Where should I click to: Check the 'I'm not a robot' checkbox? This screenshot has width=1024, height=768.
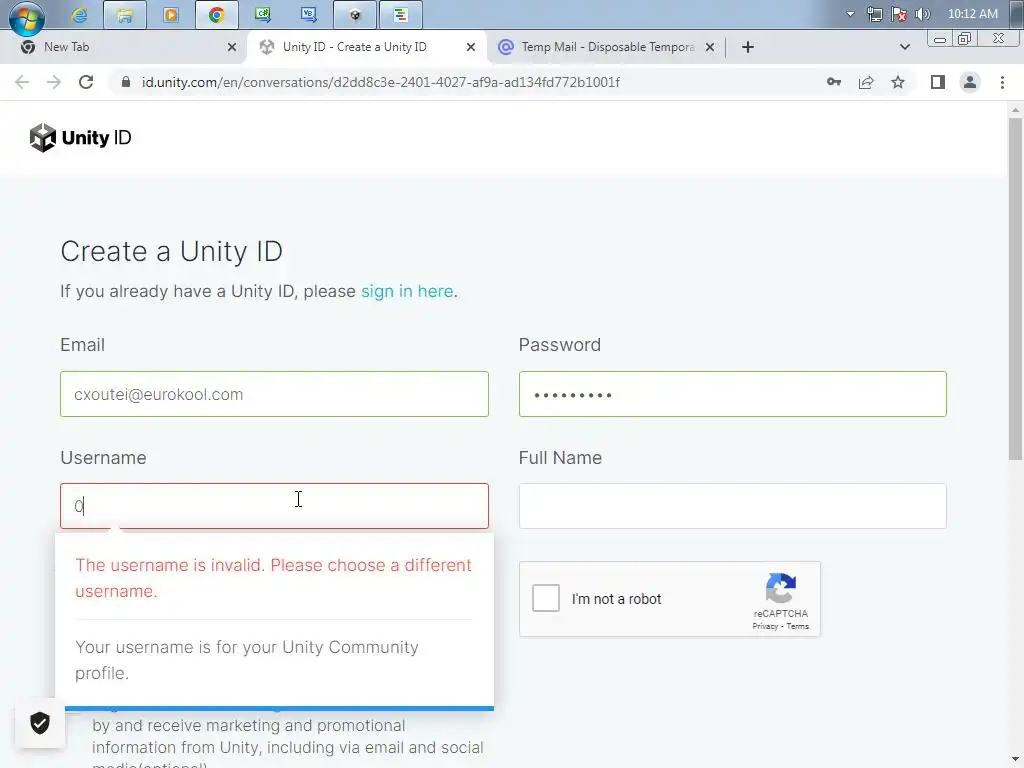click(546, 598)
